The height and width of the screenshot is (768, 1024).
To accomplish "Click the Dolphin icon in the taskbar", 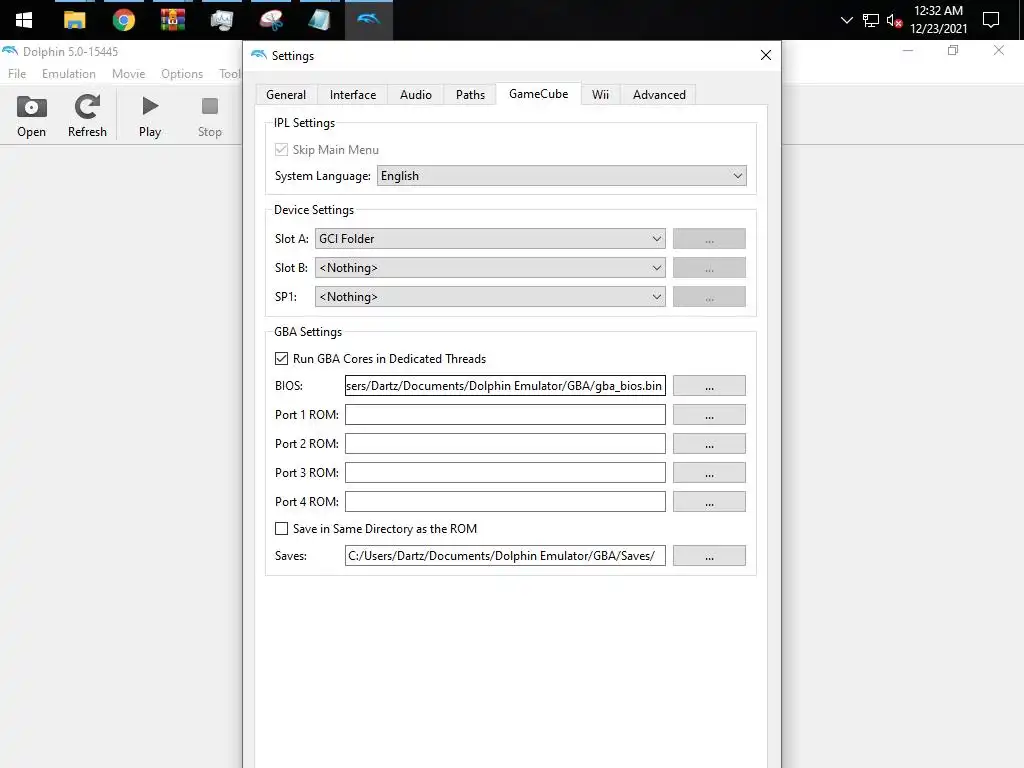I will point(368,20).
